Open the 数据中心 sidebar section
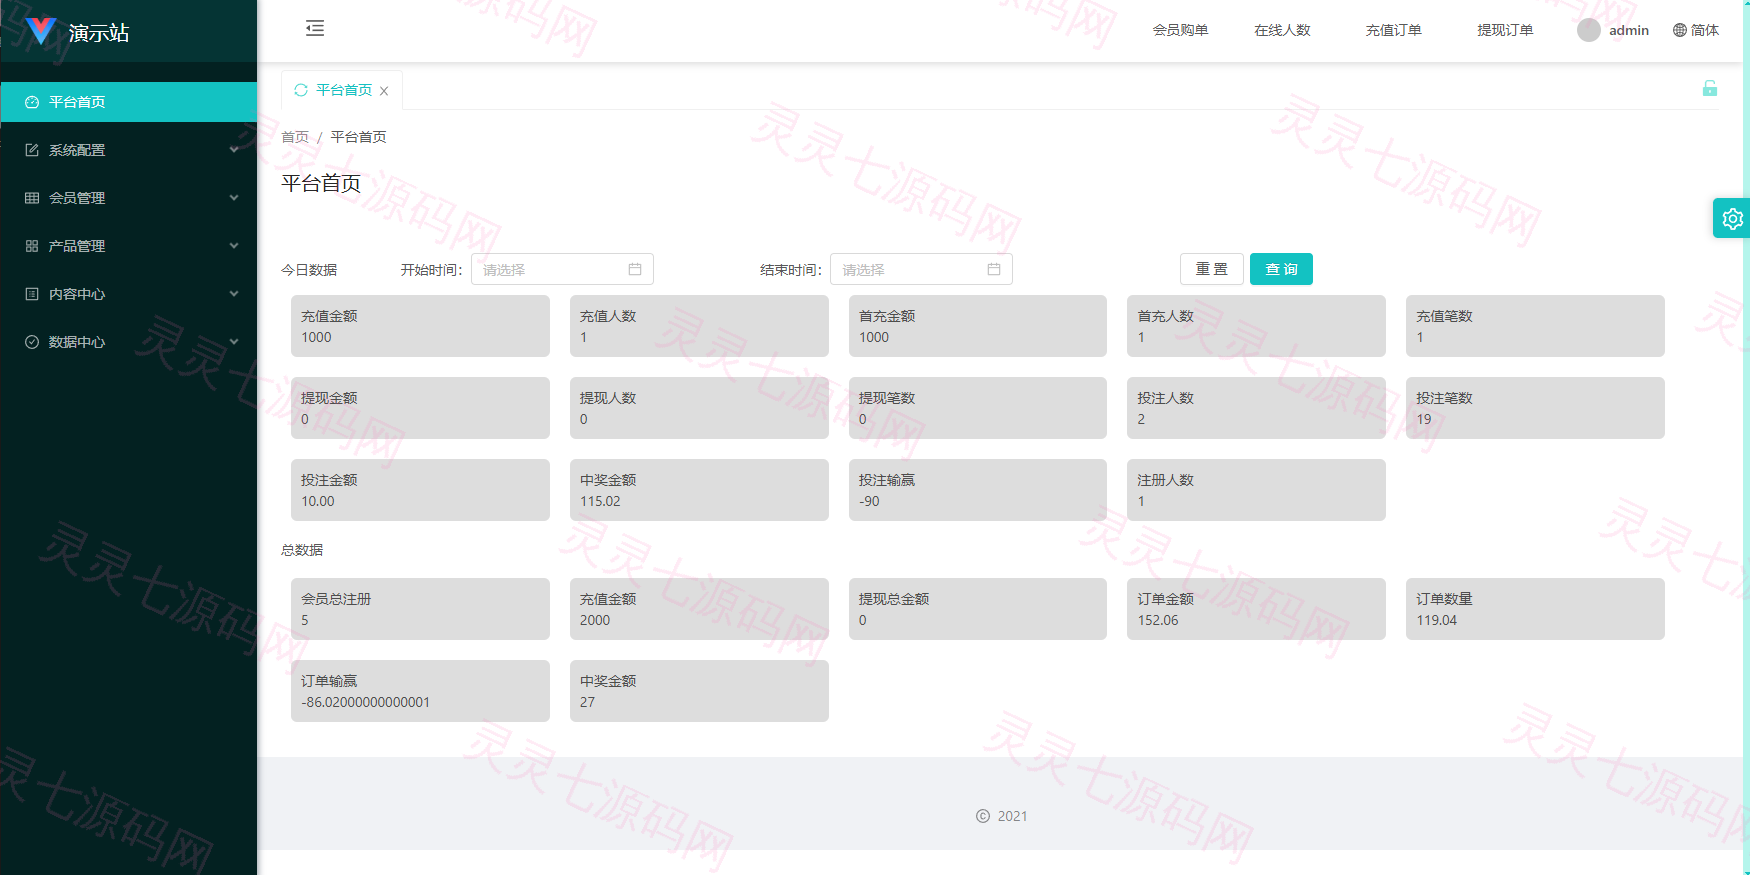Viewport: 1750px width, 875px height. [x=129, y=342]
